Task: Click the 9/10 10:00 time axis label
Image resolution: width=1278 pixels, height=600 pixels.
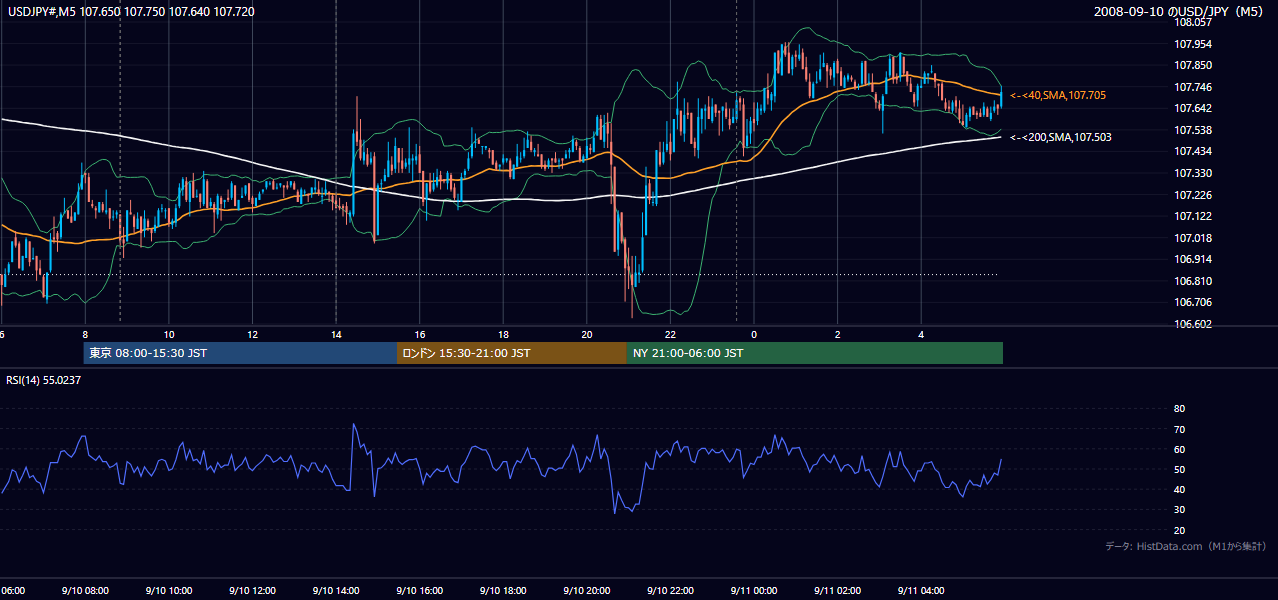Action: (168, 591)
